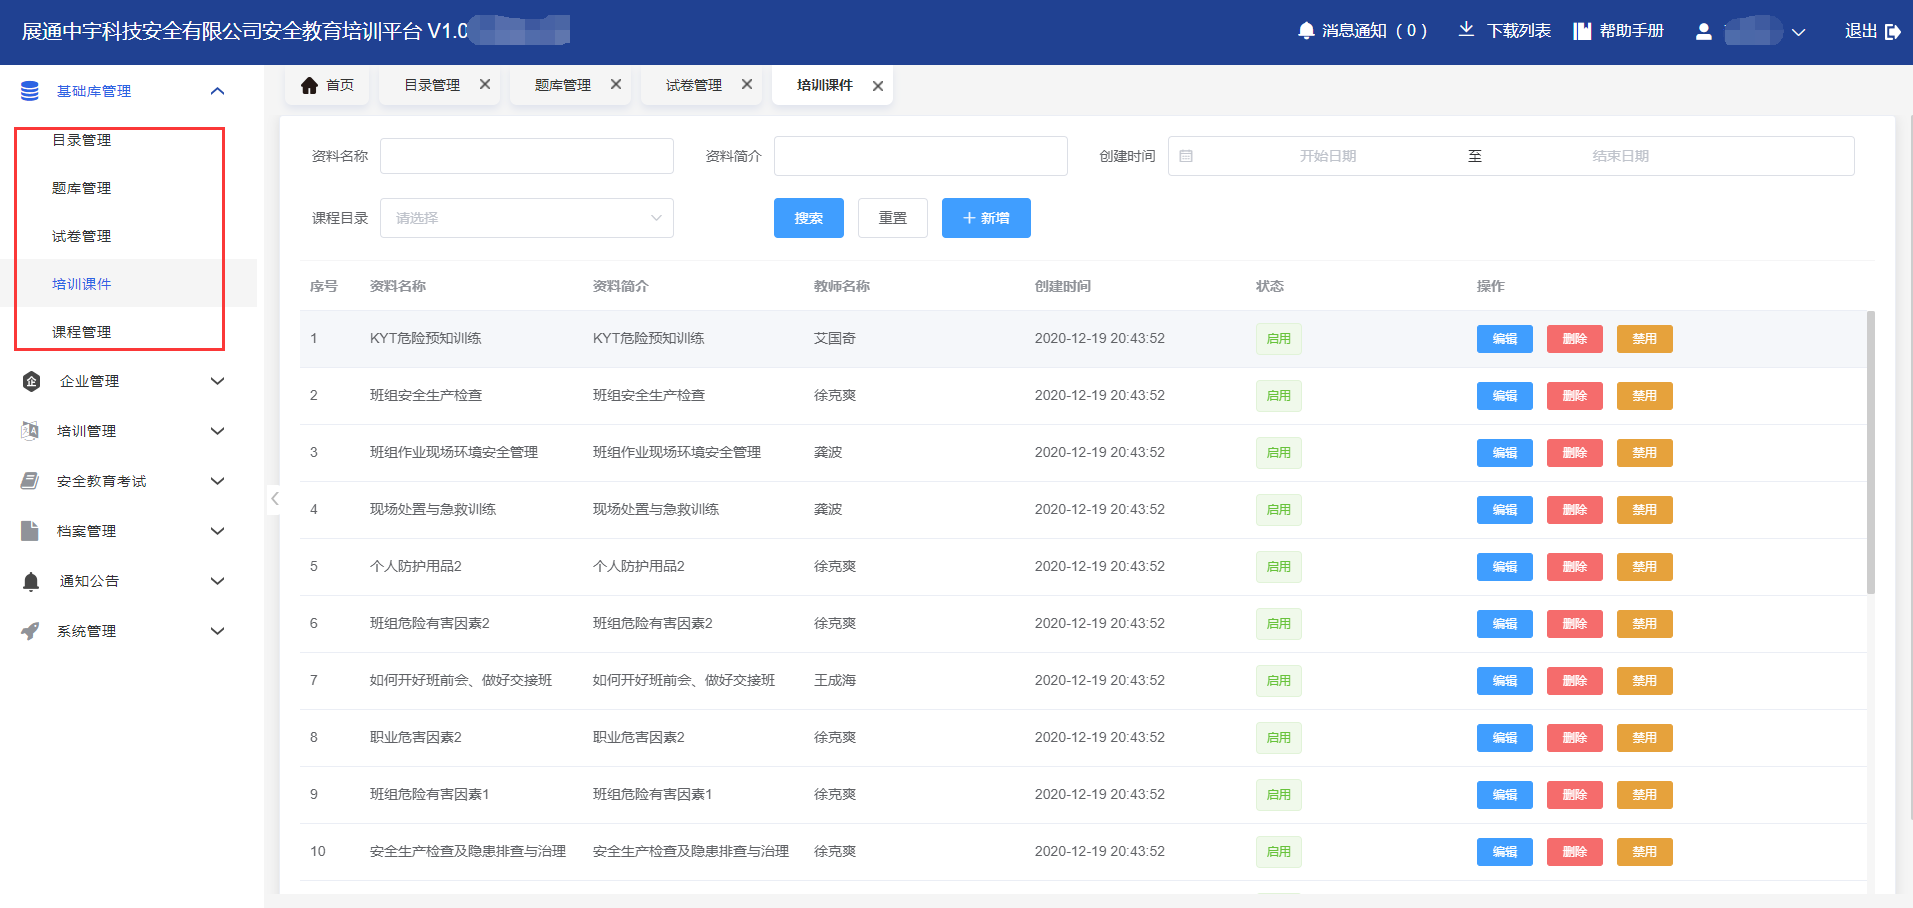The image size is (1913, 908).
Task: Select 培训课件 in the sidebar
Action: 82,284
